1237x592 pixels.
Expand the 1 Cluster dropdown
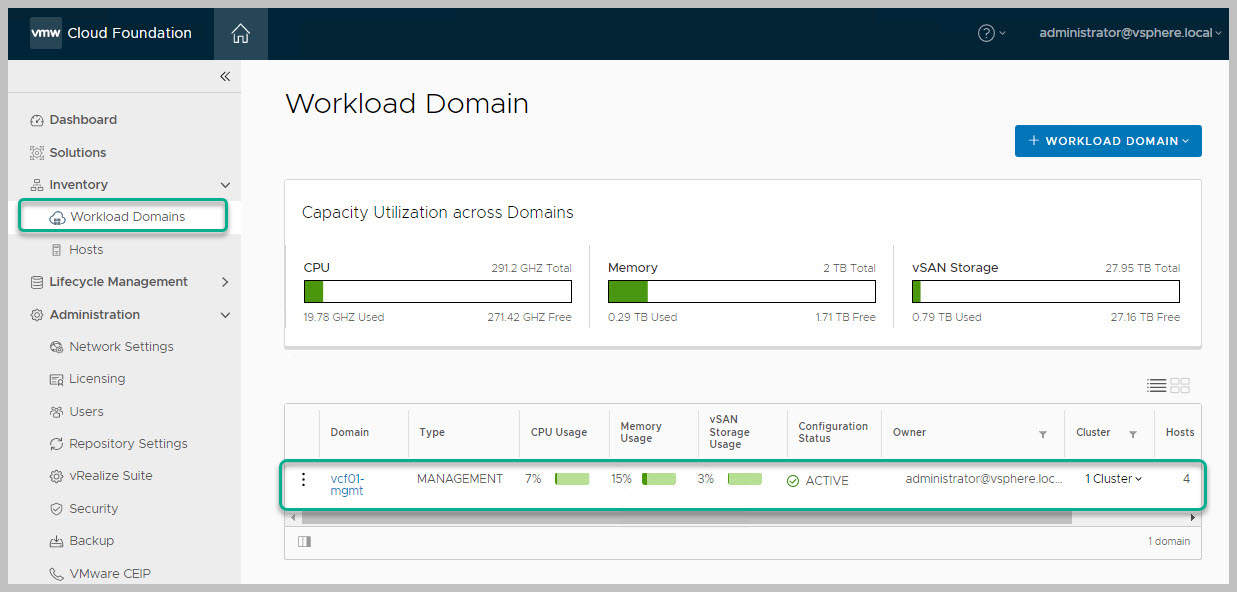click(x=1113, y=479)
